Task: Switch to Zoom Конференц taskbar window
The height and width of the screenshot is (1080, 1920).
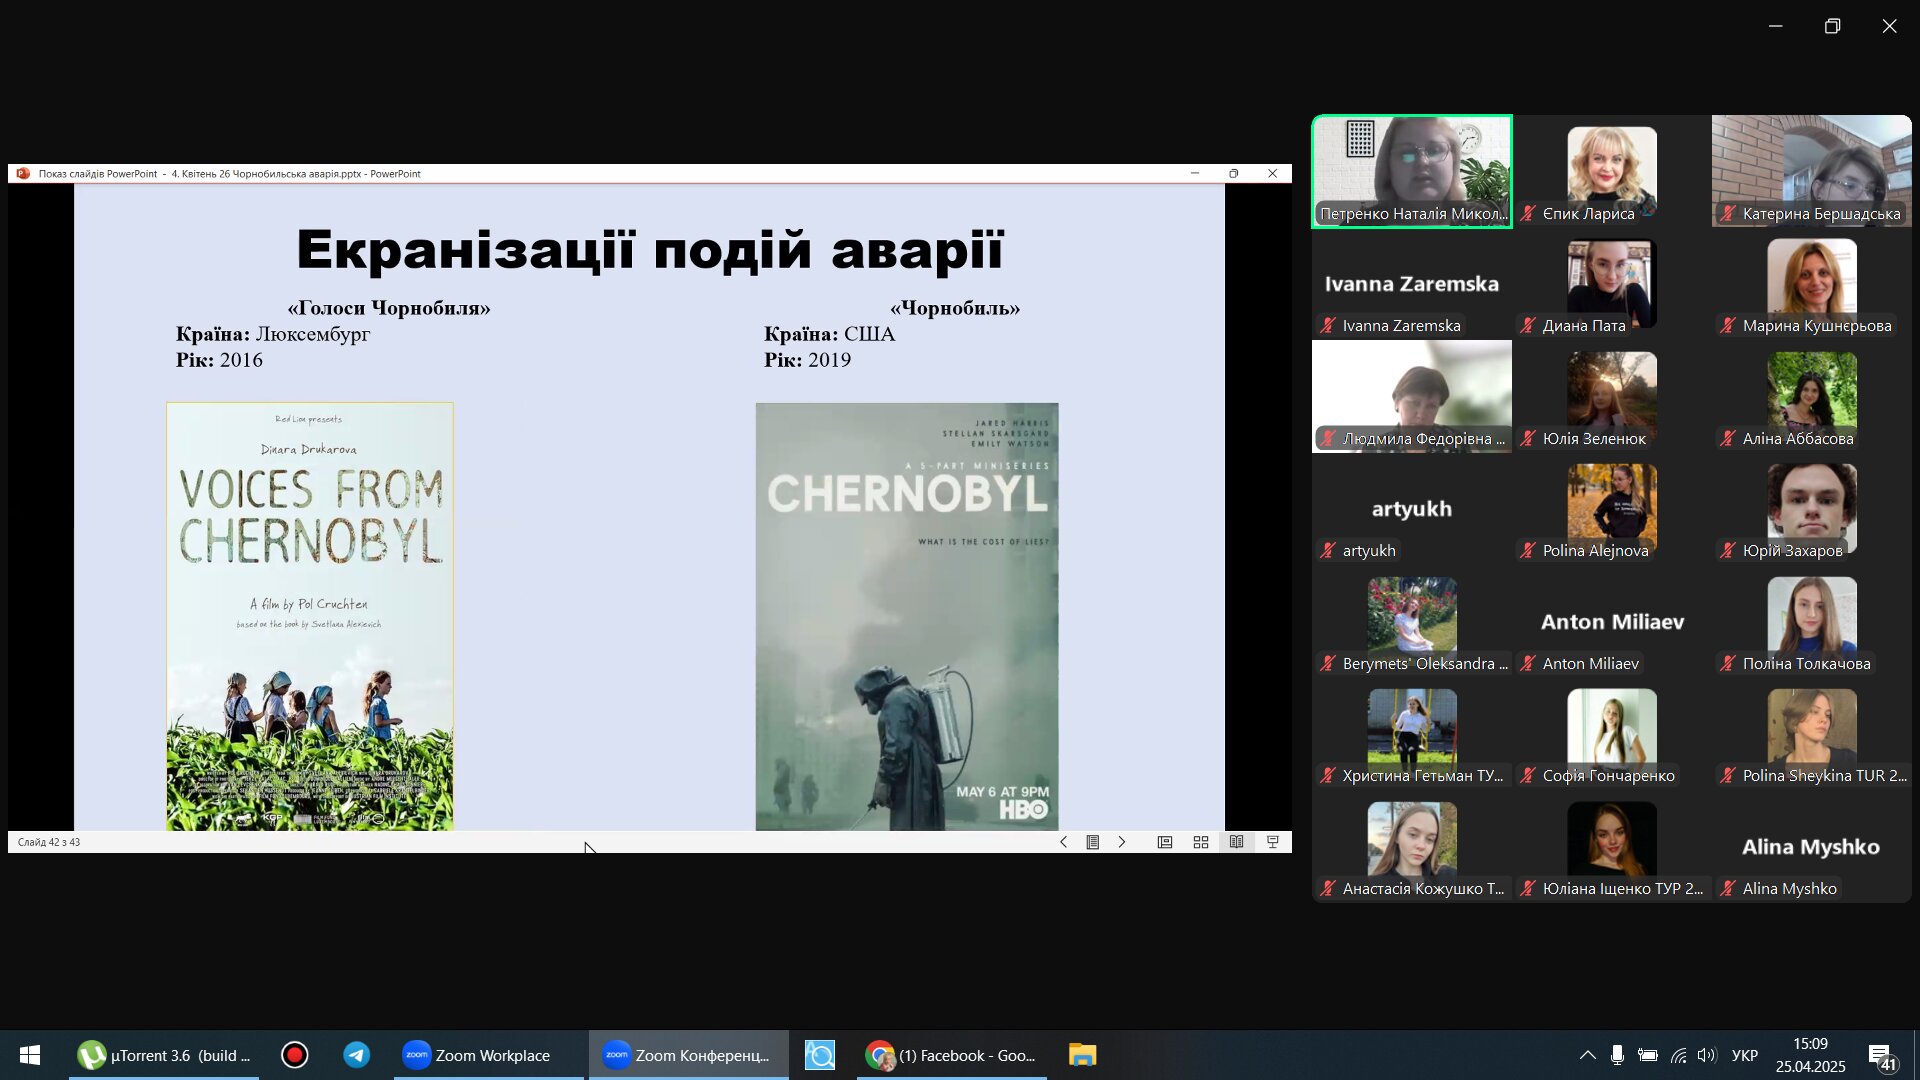Action: pyautogui.click(x=689, y=1055)
